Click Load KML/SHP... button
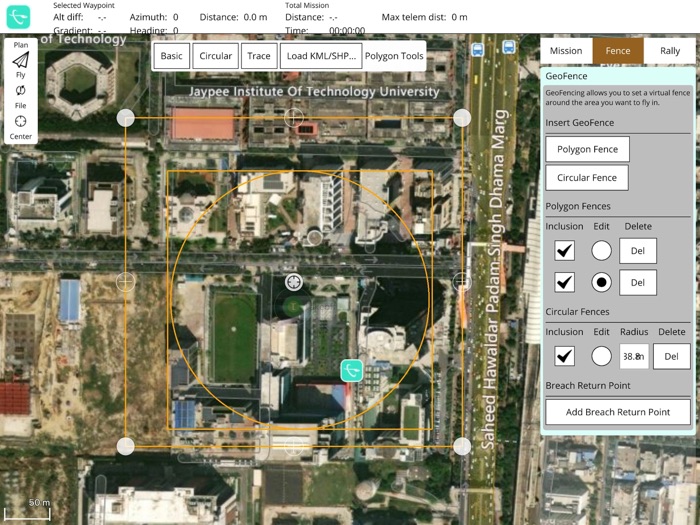This screenshot has width=700, height=525. pyautogui.click(x=321, y=56)
